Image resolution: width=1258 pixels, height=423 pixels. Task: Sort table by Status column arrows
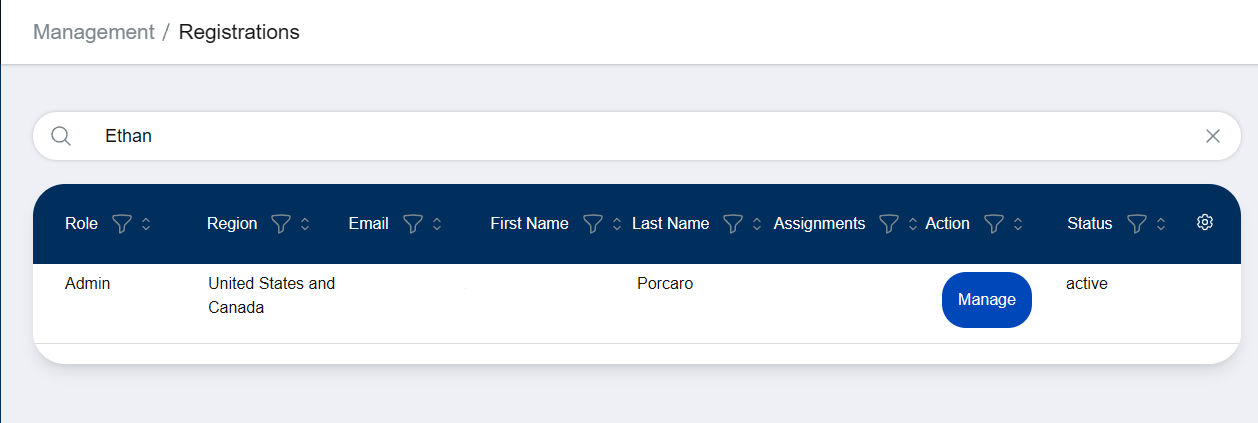click(1160, 224)
